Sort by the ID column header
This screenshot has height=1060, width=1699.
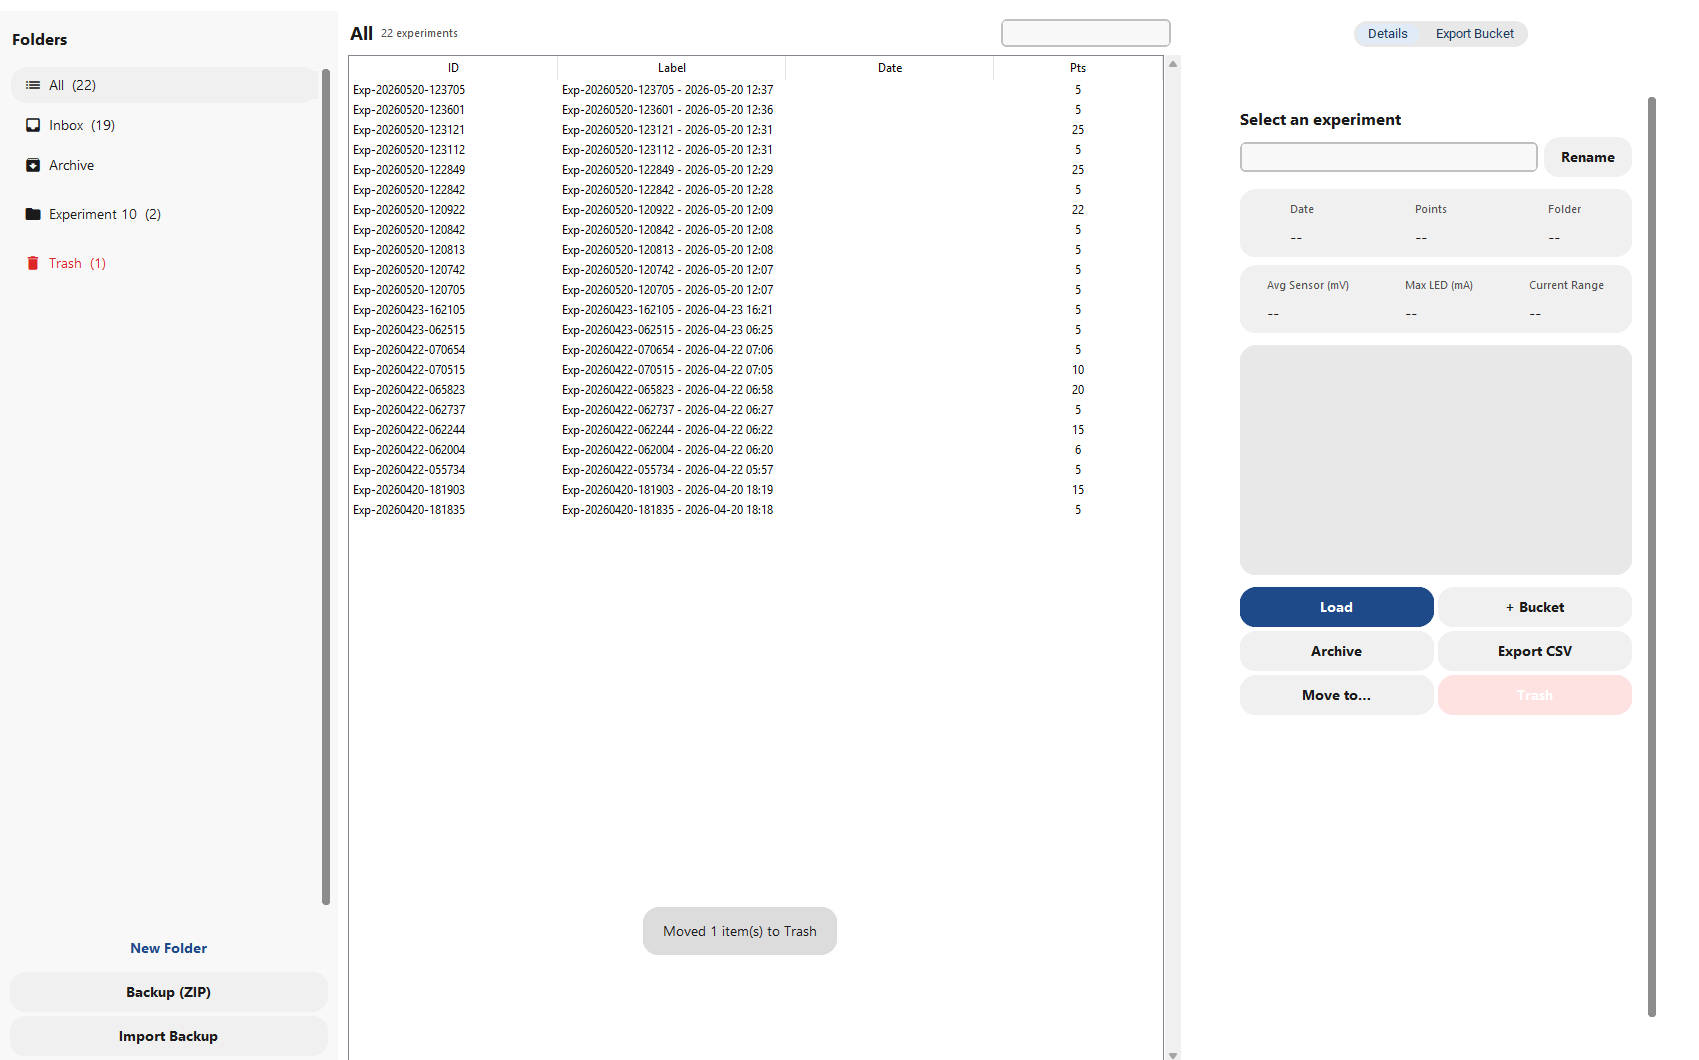pyautogui.click(x=453, y=68)
